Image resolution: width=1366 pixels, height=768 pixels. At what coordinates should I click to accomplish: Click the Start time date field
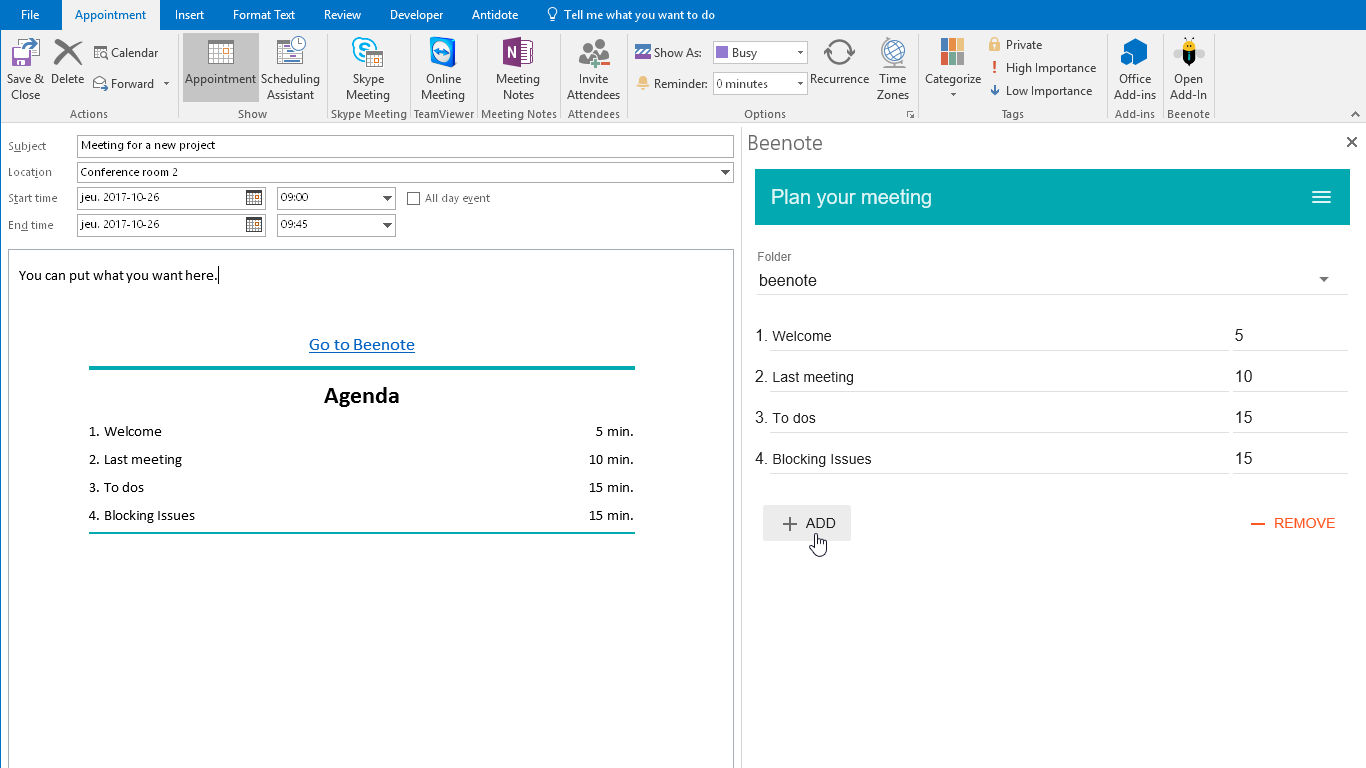(161, 198)
